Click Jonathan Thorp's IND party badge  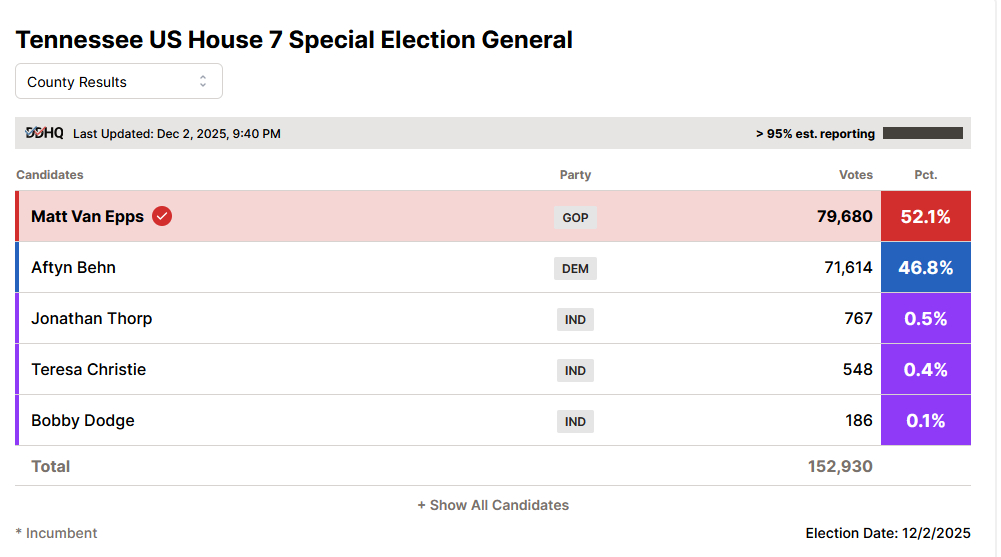[575, 319]
